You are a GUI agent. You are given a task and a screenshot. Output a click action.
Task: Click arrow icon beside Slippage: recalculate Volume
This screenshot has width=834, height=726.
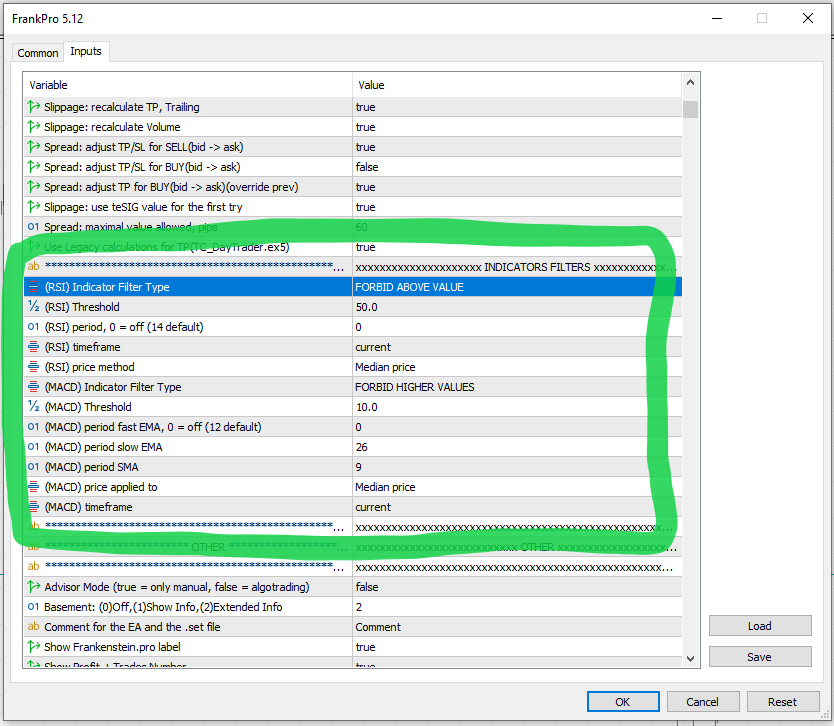tap(34, 127)
